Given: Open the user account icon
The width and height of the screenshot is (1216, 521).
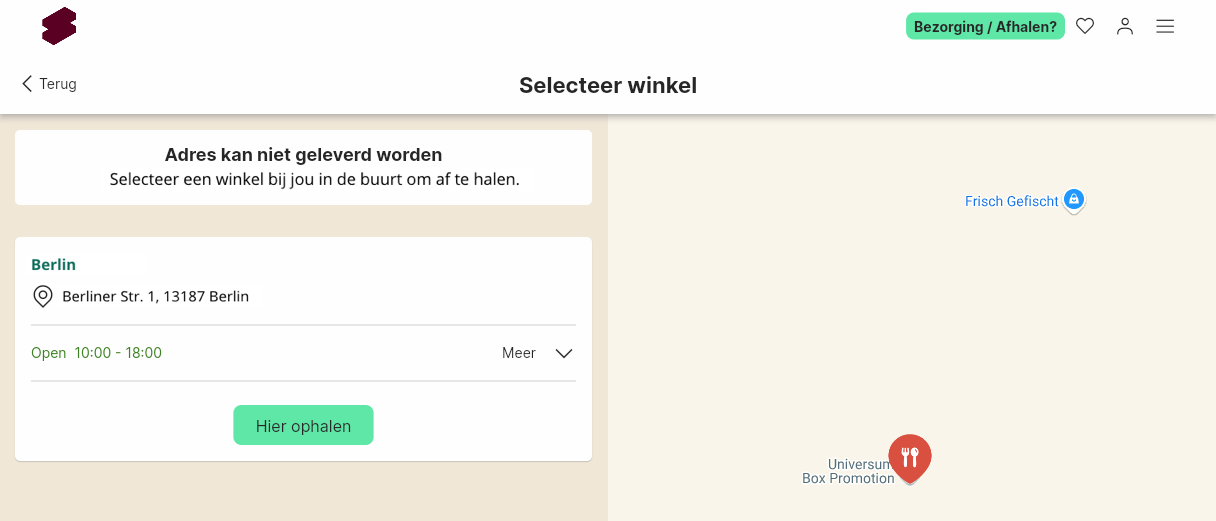Looking at the screenshot, I should [1125, 26].
